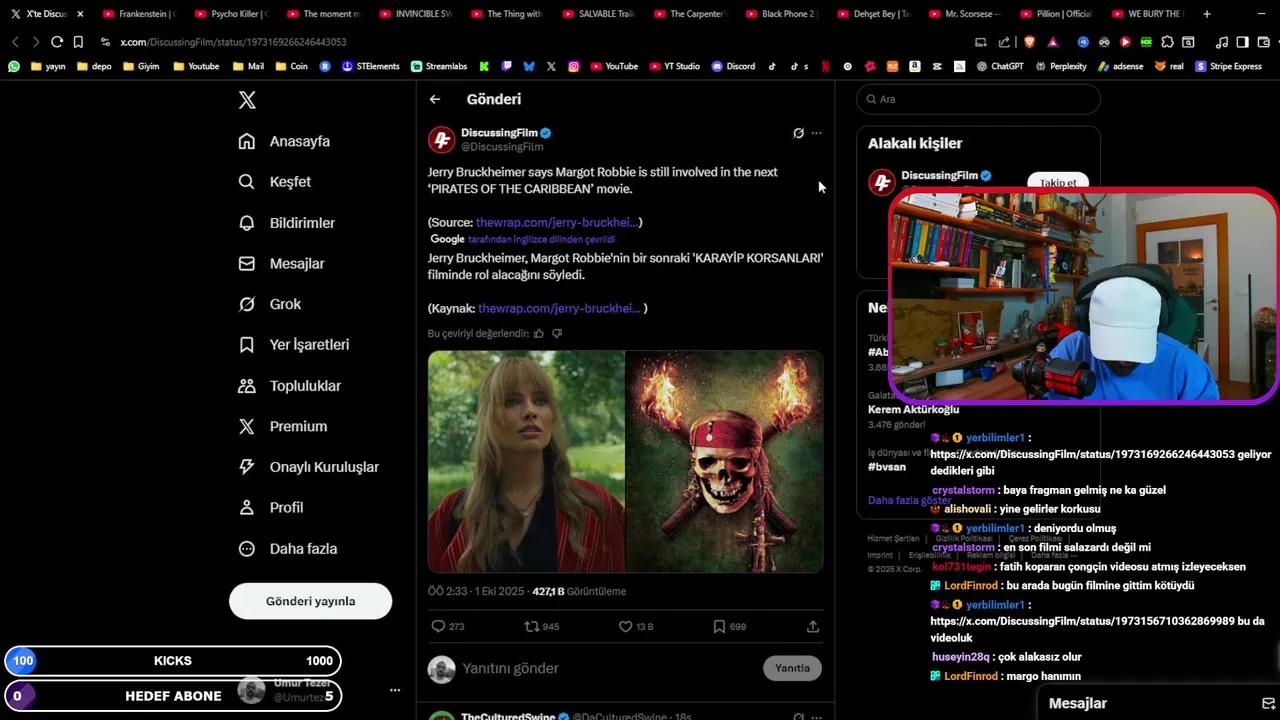Screen dimensions: 1280x720
Task: Bookmark the post with 699 saves
Action: point(719,627)
